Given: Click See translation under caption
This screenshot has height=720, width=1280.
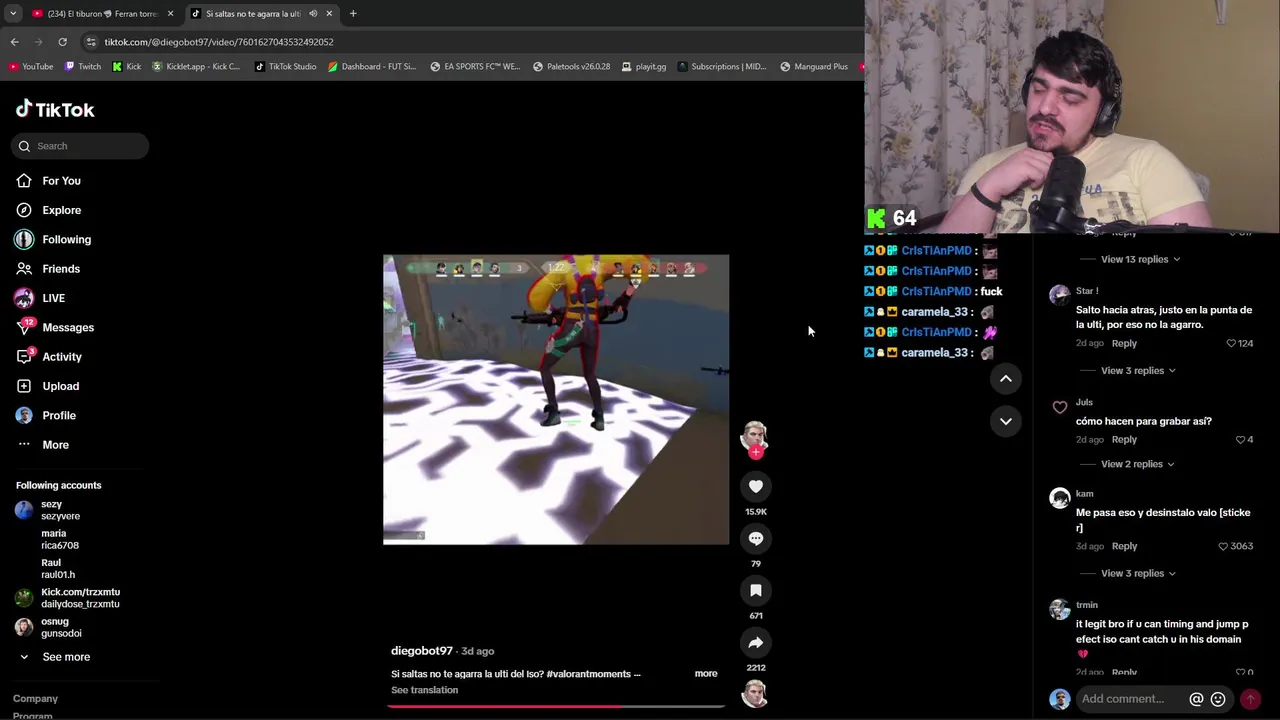Looking at the screenshot, I should click(x=424, y=690).
